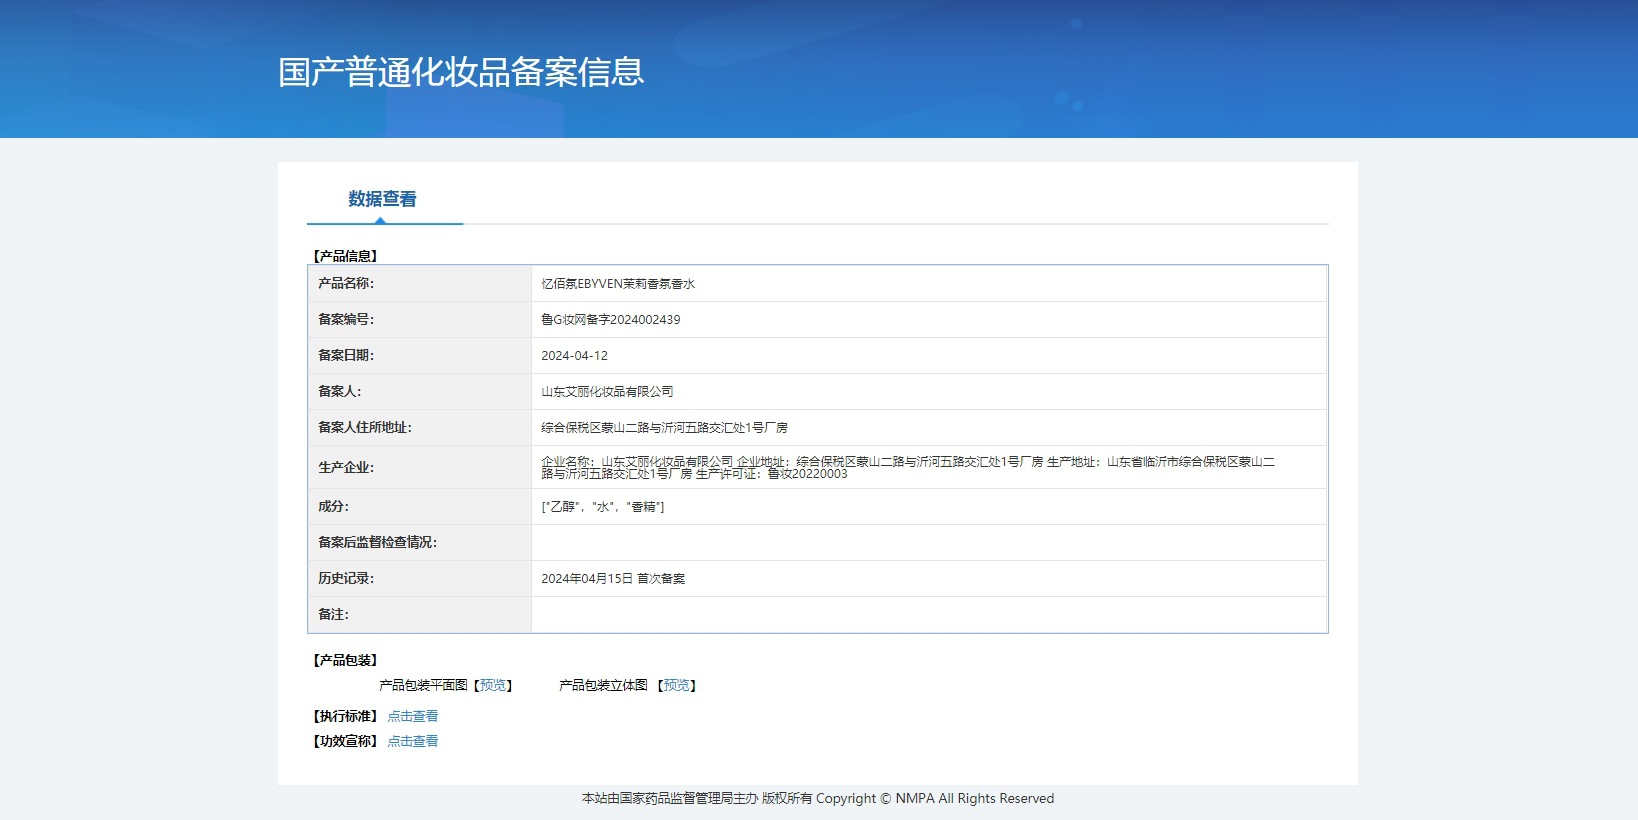Click 点击查看 next to 功效宣称

coord(412,741)
